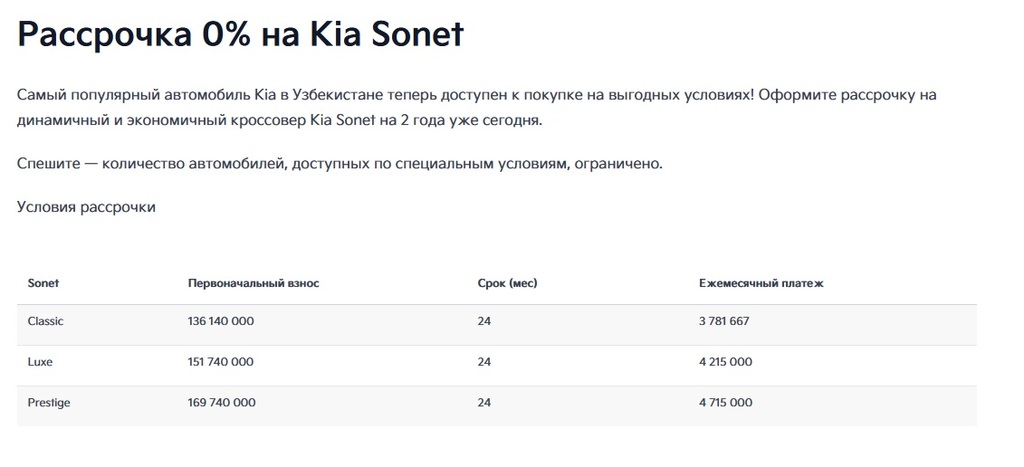Click monthly payment 3 781 667
Viewport: 1024px width, 467px height.
point(724,321)
